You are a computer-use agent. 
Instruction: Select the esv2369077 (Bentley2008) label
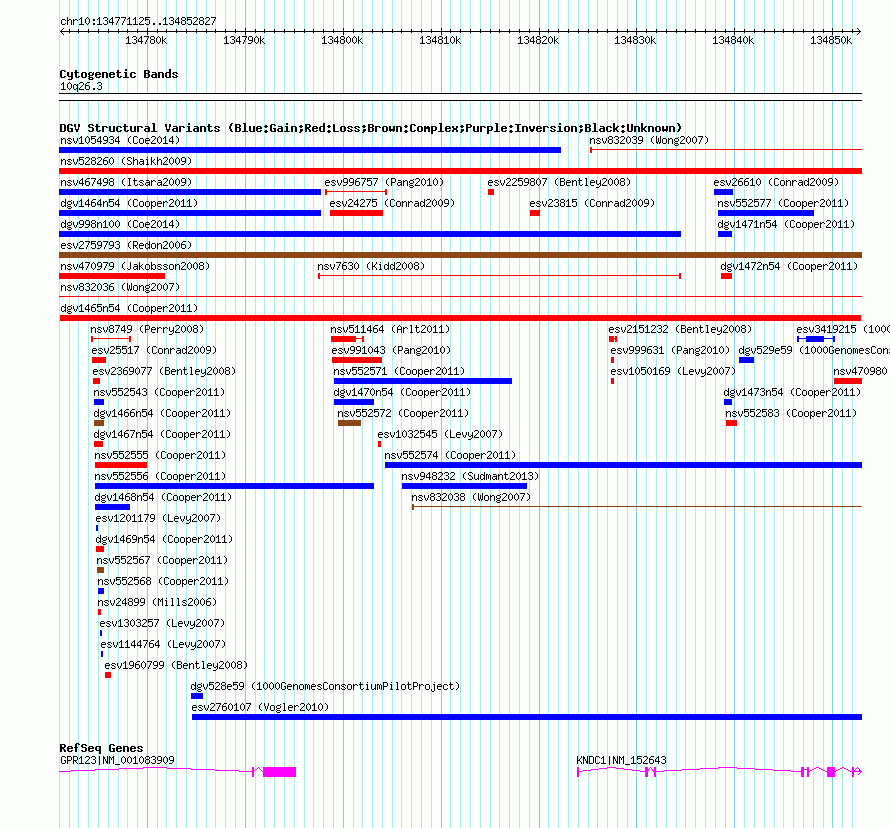[x=164, y=371]
